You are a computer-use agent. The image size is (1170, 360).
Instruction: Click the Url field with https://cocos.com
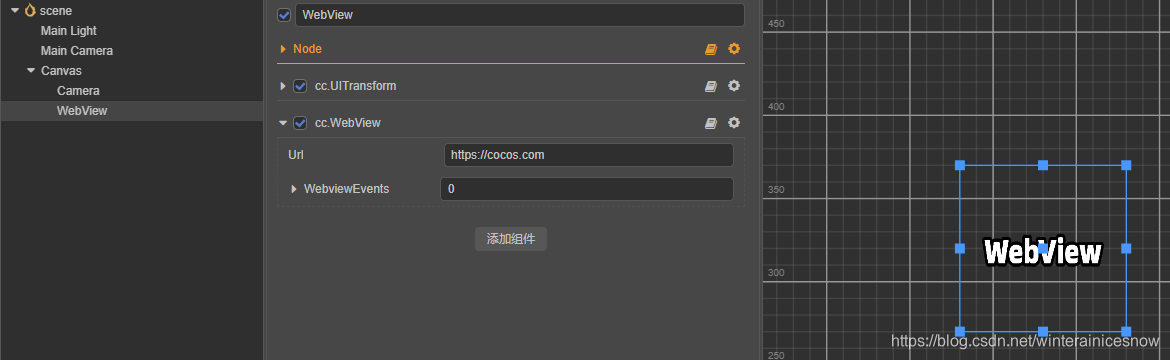coord(589,155)
